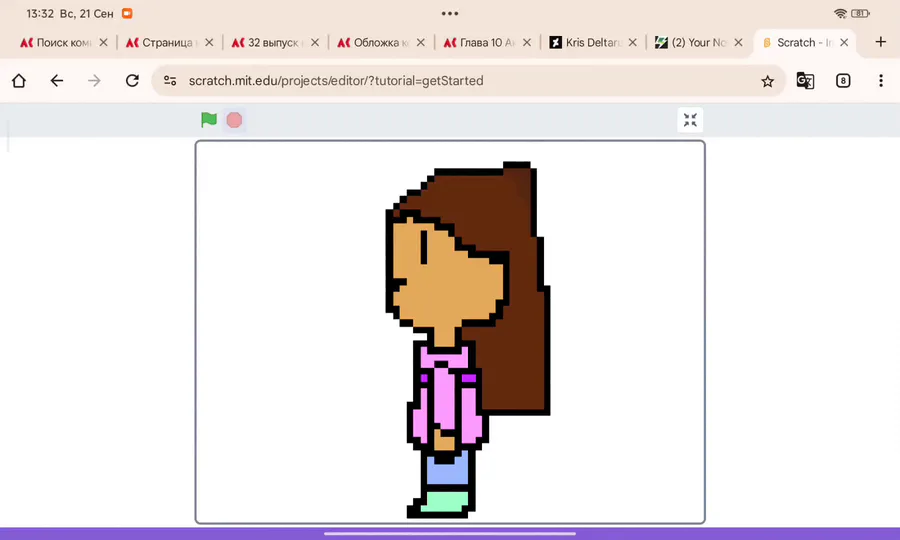This screenshot has width=900, height=540.
Task: Exit full screen stage mode
Action: click(x=690, y=120)
